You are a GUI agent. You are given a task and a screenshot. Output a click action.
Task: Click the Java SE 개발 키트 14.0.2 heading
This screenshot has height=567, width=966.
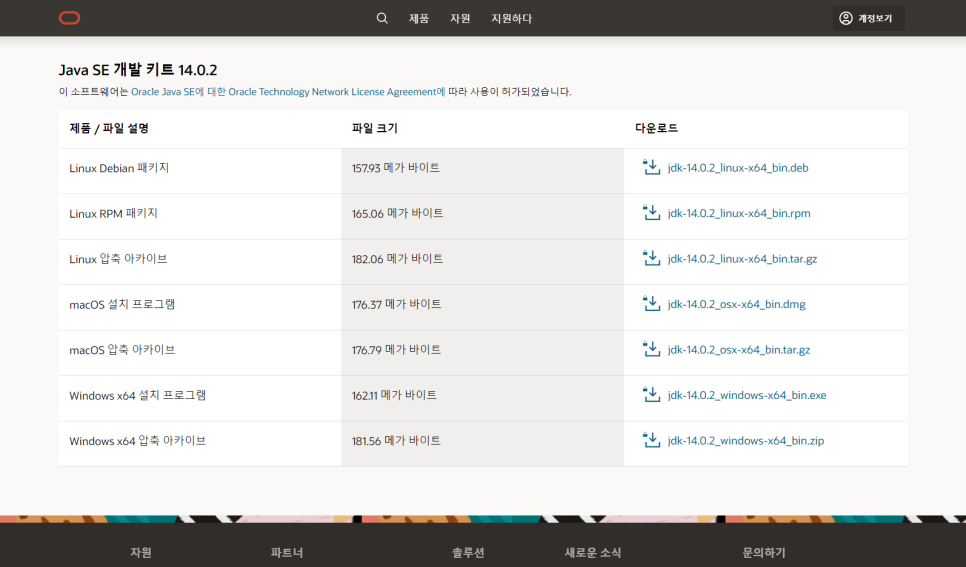138,70
